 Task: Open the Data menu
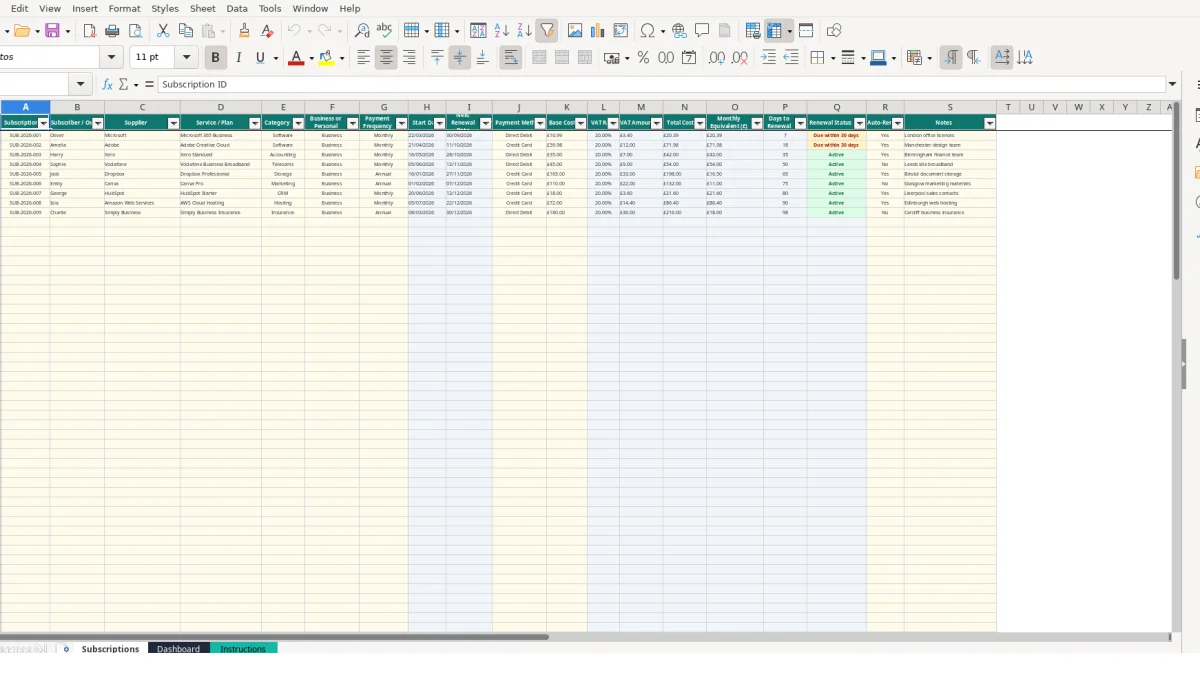pyautogui.click(x=237, y=8)
